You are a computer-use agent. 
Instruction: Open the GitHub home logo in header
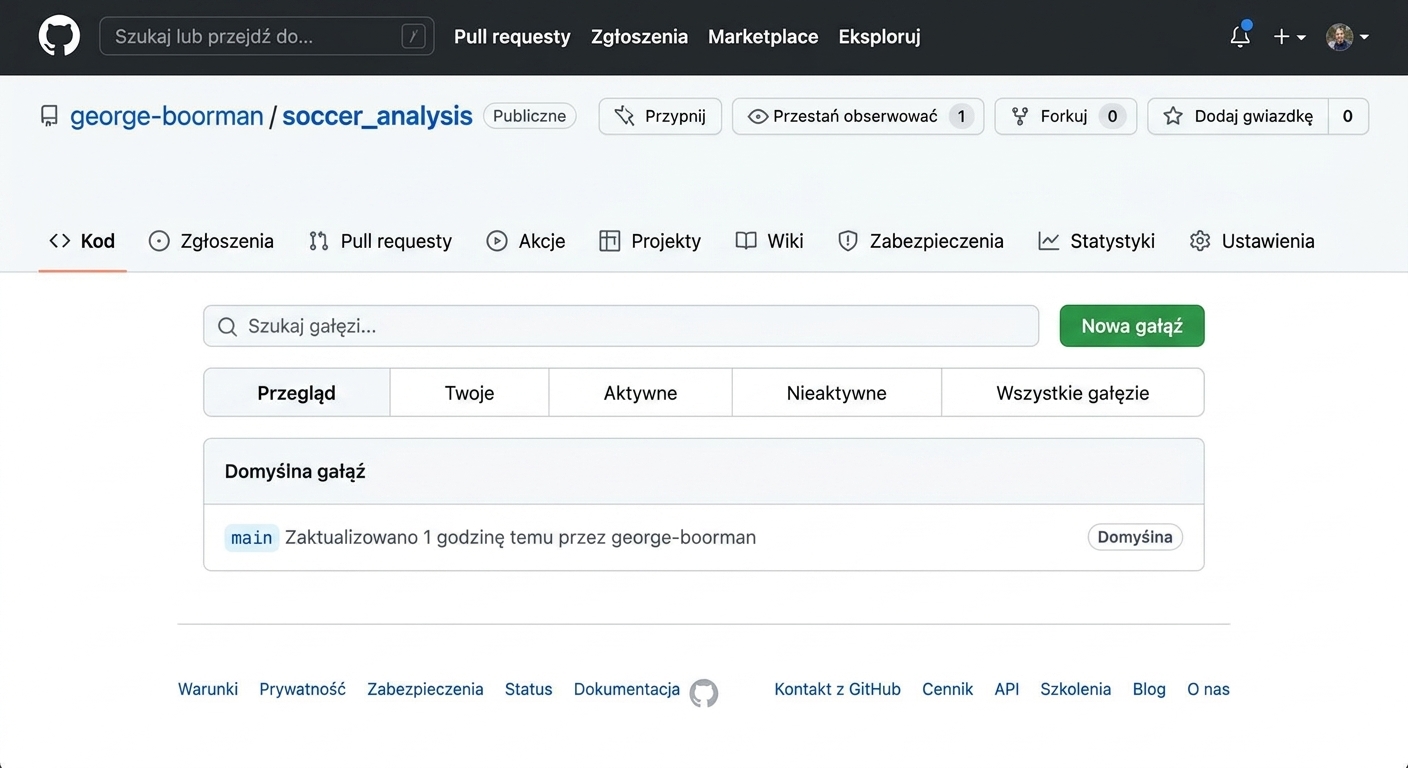click(59, 36)
